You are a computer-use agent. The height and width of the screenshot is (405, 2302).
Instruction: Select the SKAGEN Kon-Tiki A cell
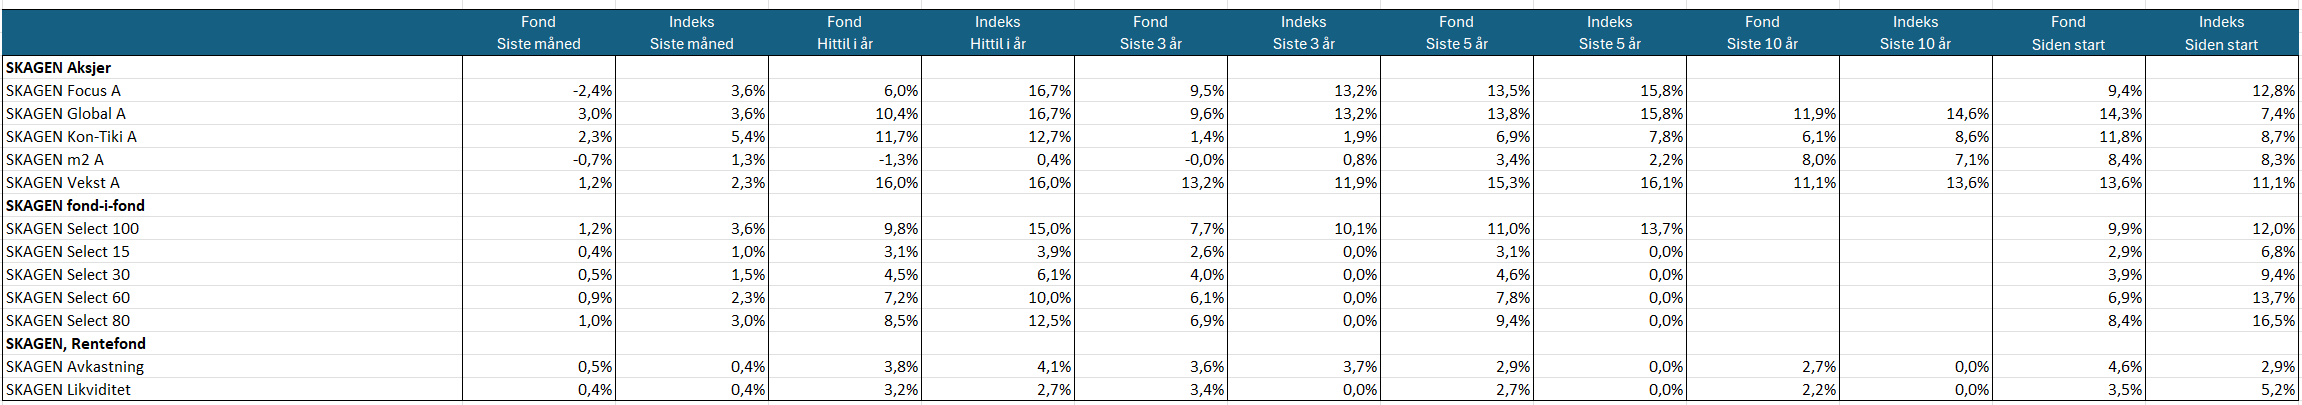71,137
